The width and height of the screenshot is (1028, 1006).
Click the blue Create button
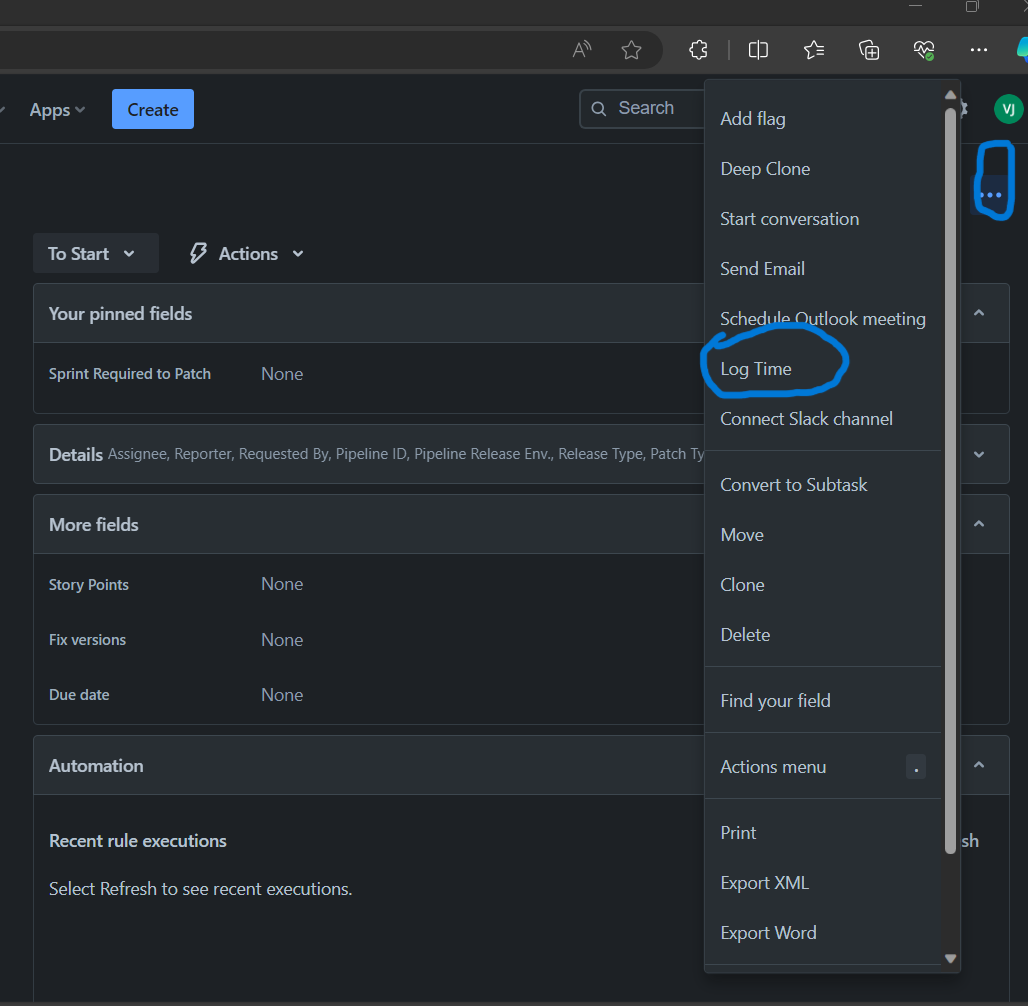(153, 109)
